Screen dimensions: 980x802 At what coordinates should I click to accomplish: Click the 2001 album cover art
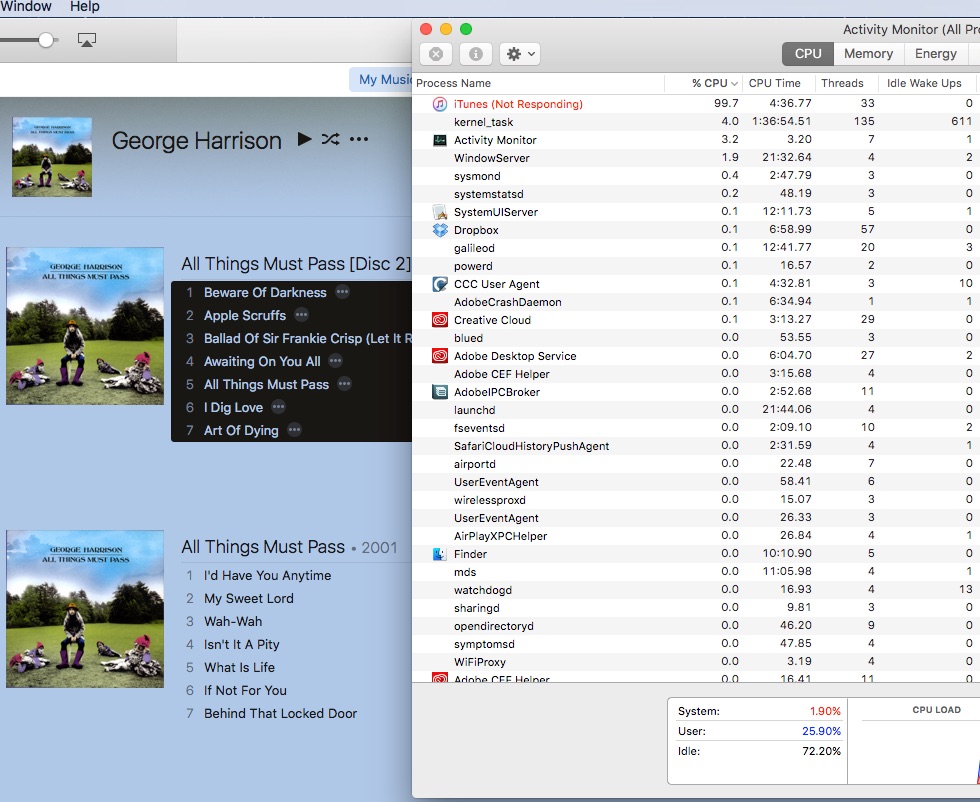85,609
